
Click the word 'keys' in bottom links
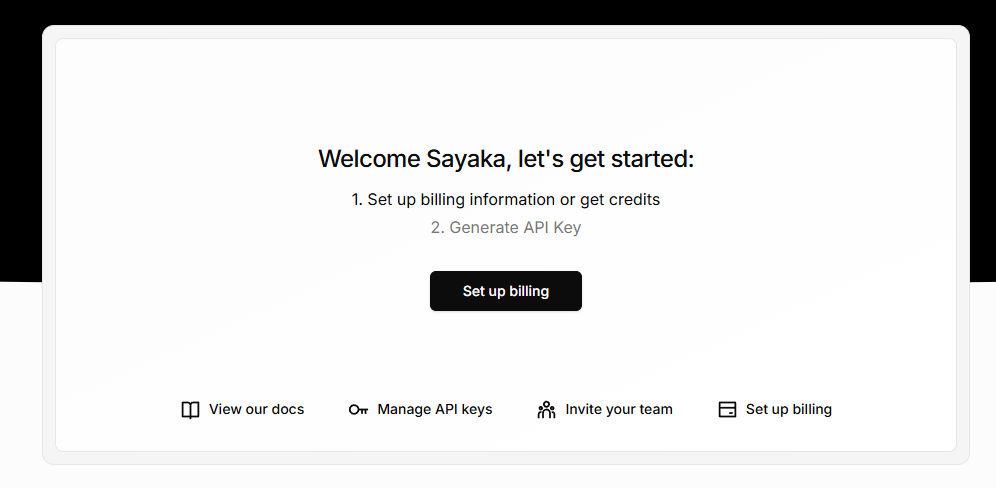point(476,410)
